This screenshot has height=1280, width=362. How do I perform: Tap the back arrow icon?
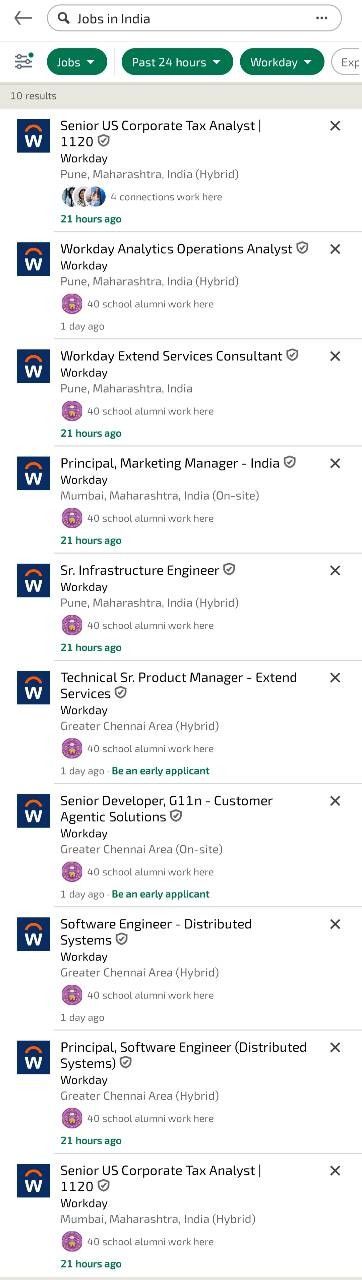pyautogui.click(x=22, y=18)
